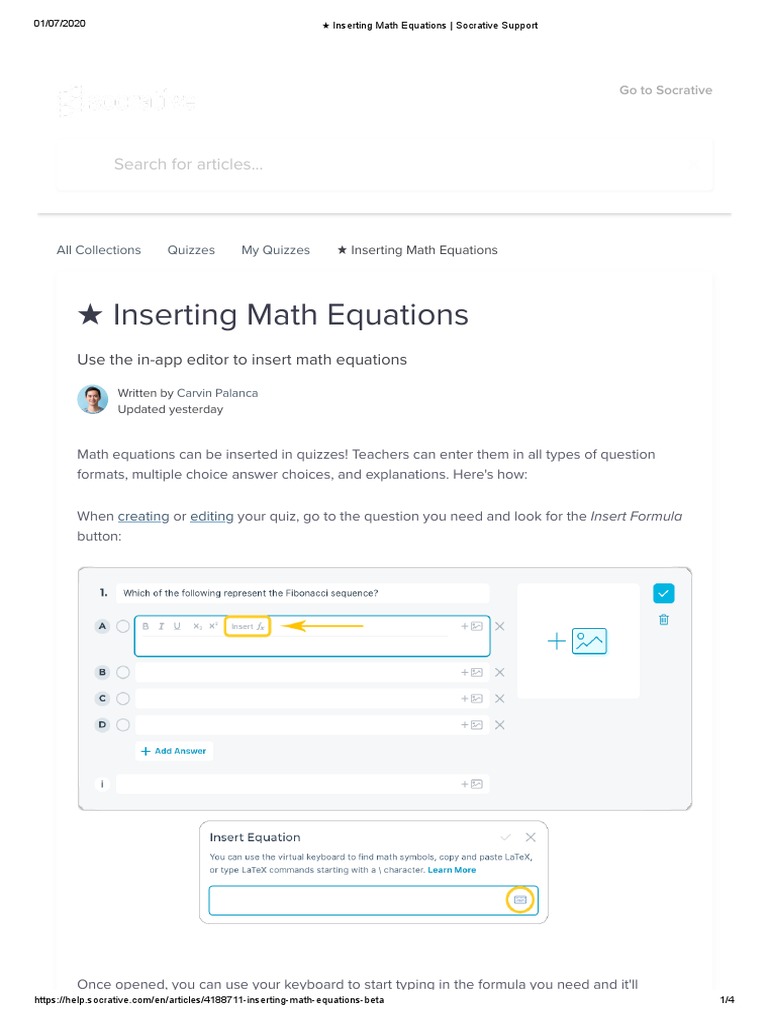Choose the answer D radio button
This screenshot has width=768, height=1024.
click(123, 725)
